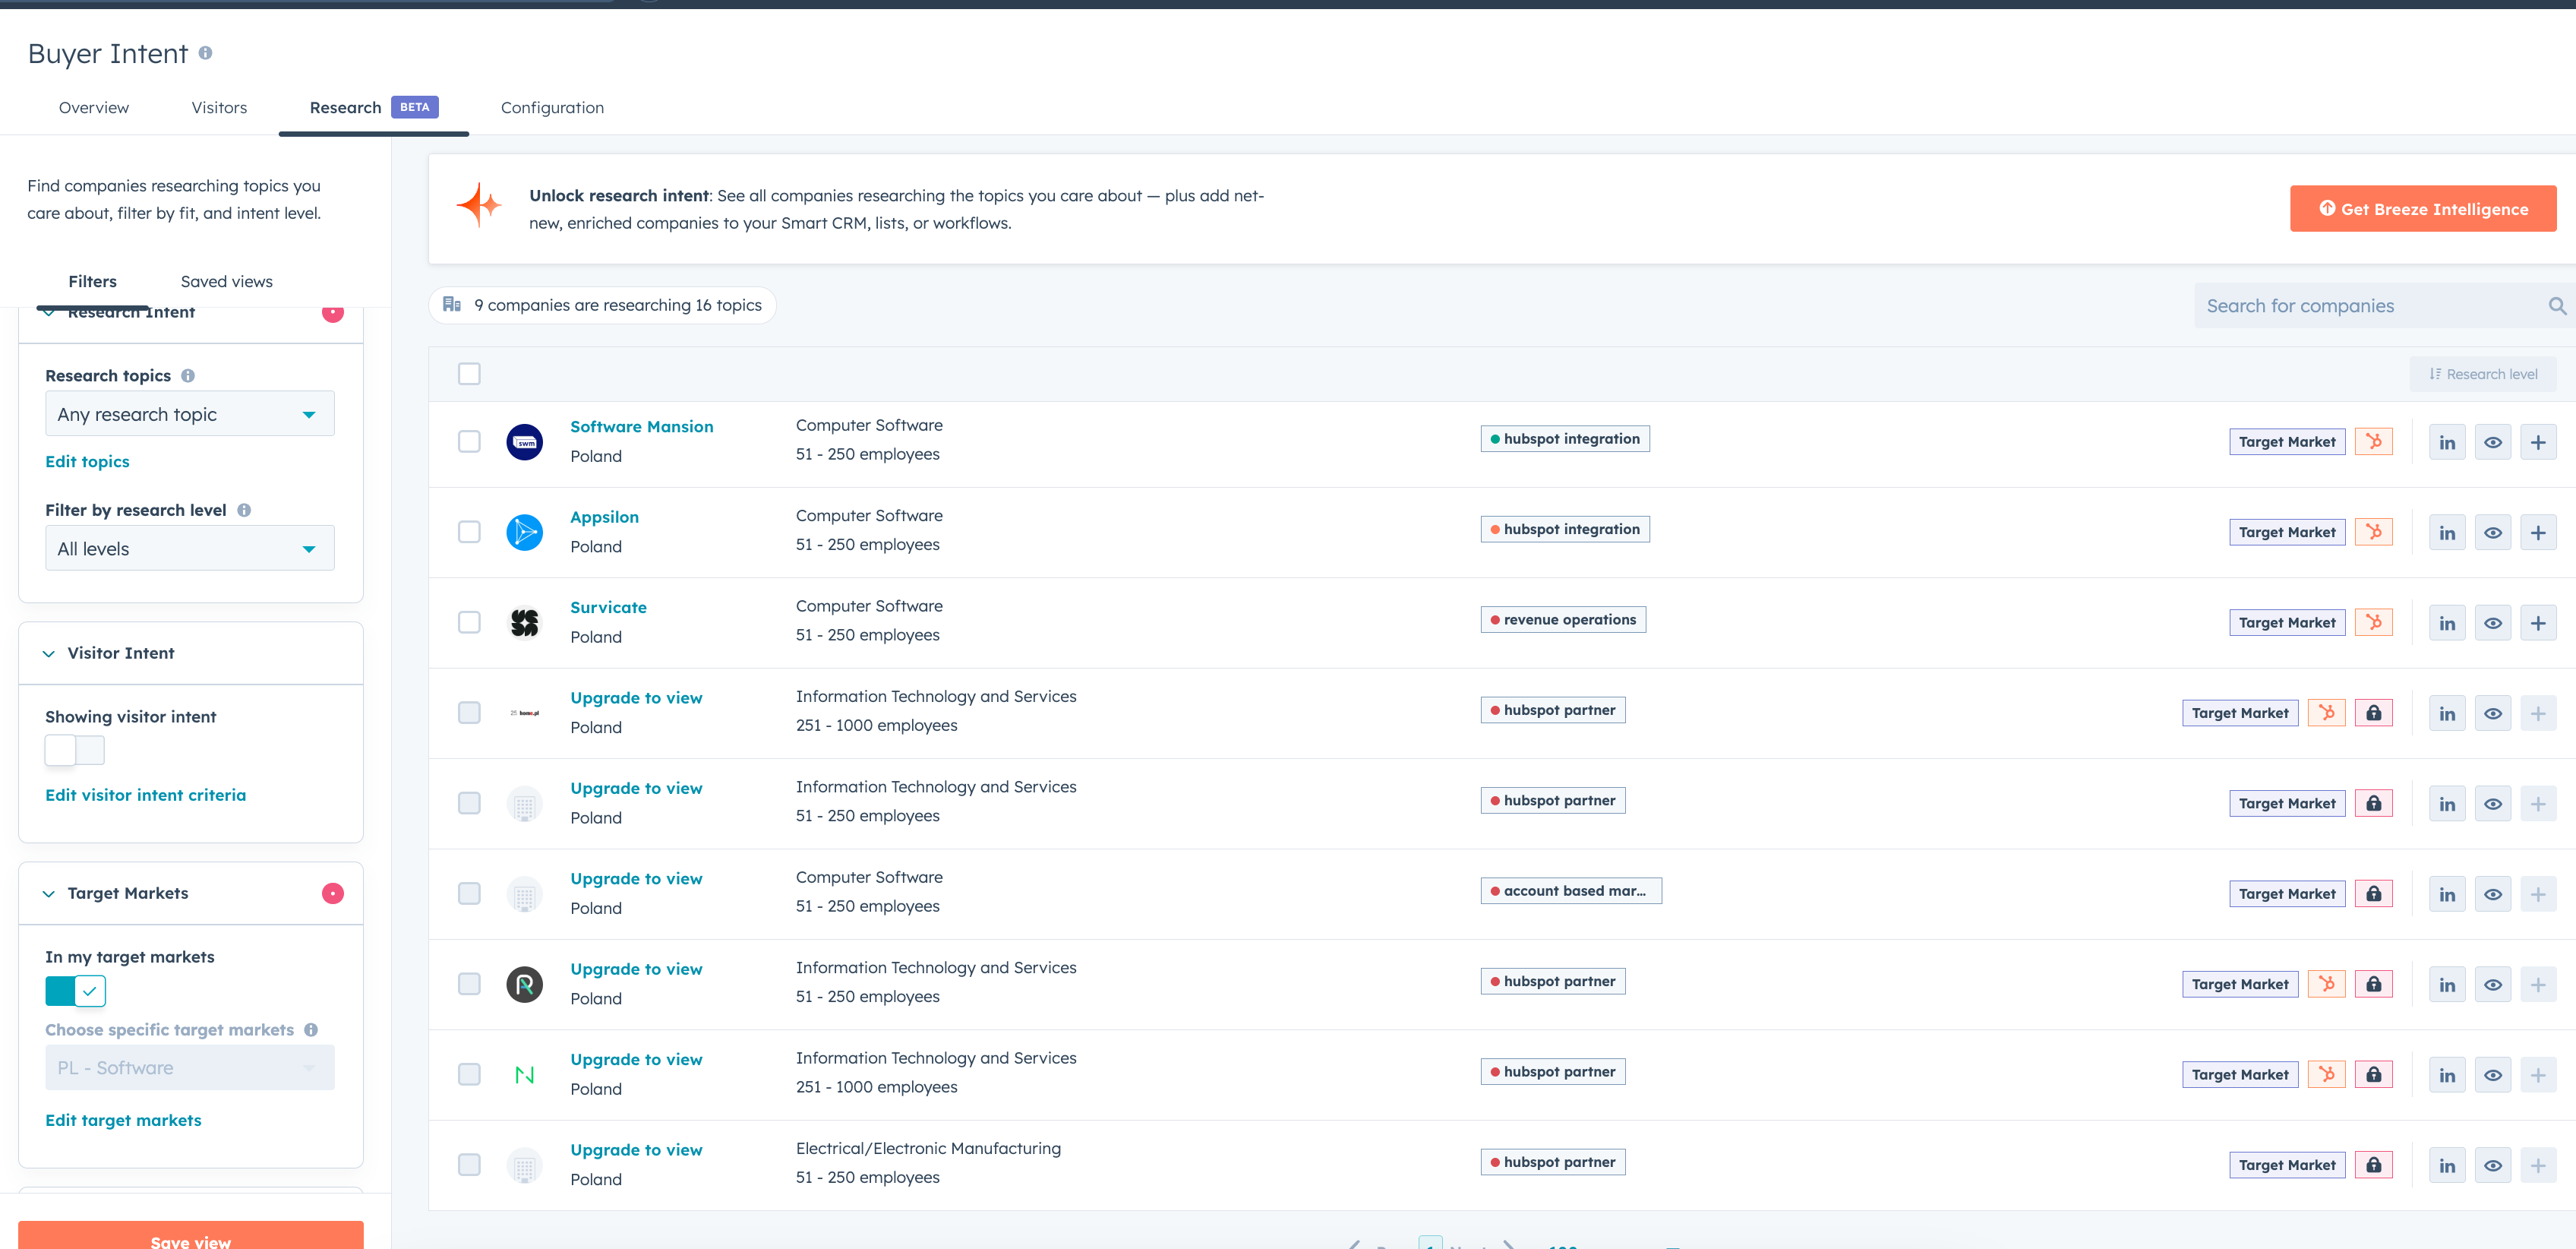Add Survicate with plus icon
The width and height of the screenshot is (2576, 1249).
click(x=2538, y=623)
